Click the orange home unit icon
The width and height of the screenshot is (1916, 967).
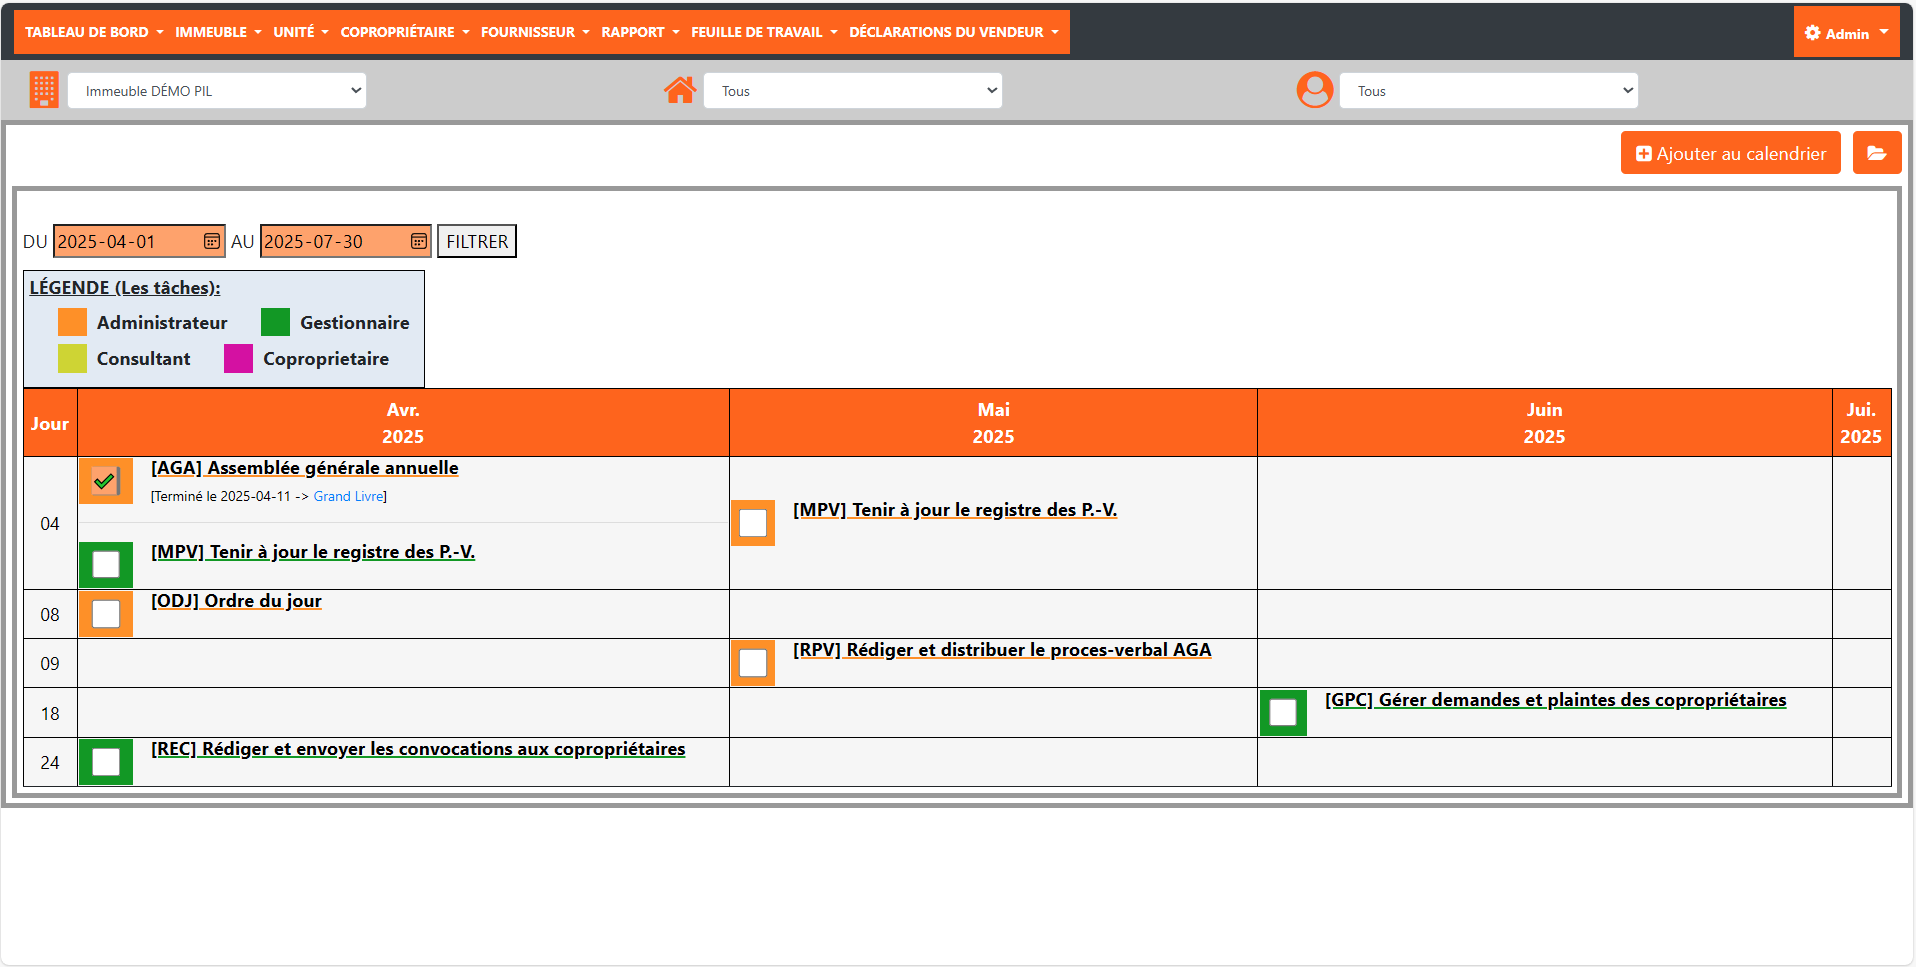click(680, 90)
